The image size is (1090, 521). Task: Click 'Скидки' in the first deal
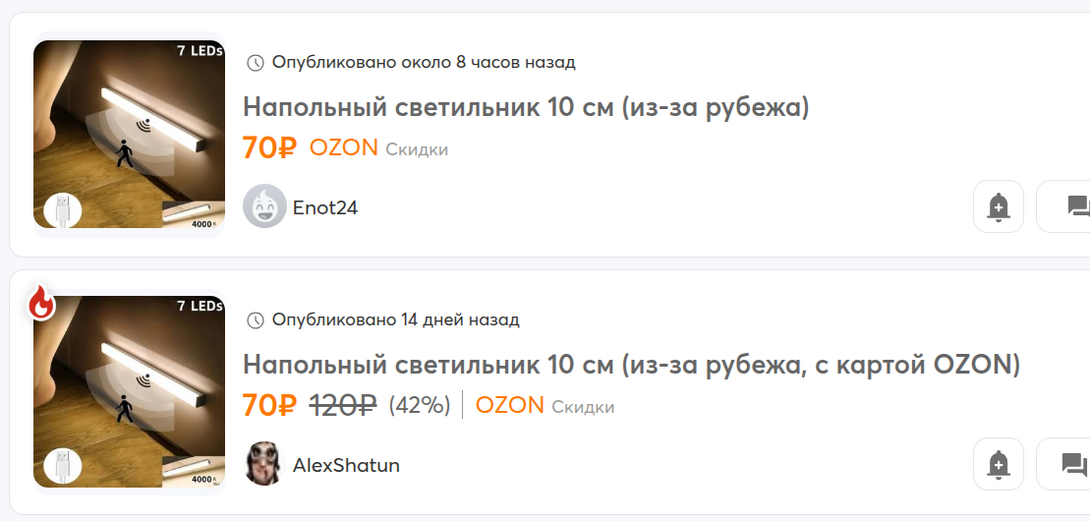tap(417, 150)
